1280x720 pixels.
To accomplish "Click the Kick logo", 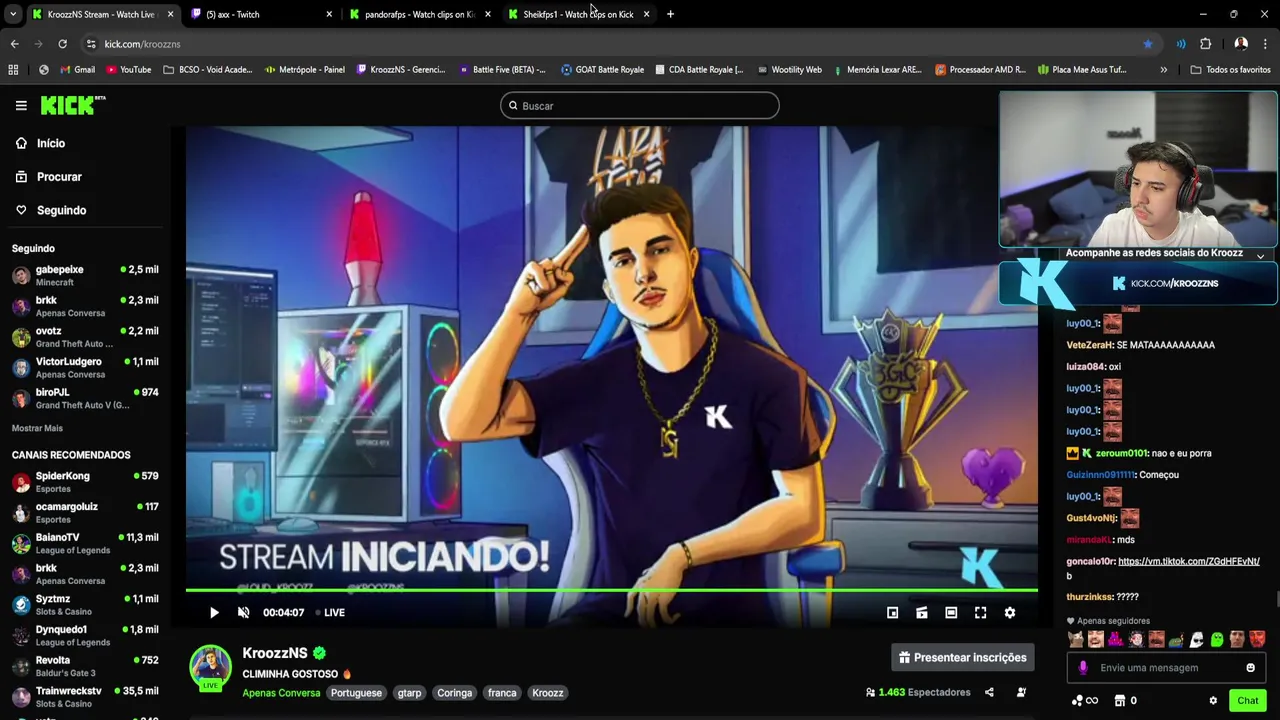I will 72,105.
